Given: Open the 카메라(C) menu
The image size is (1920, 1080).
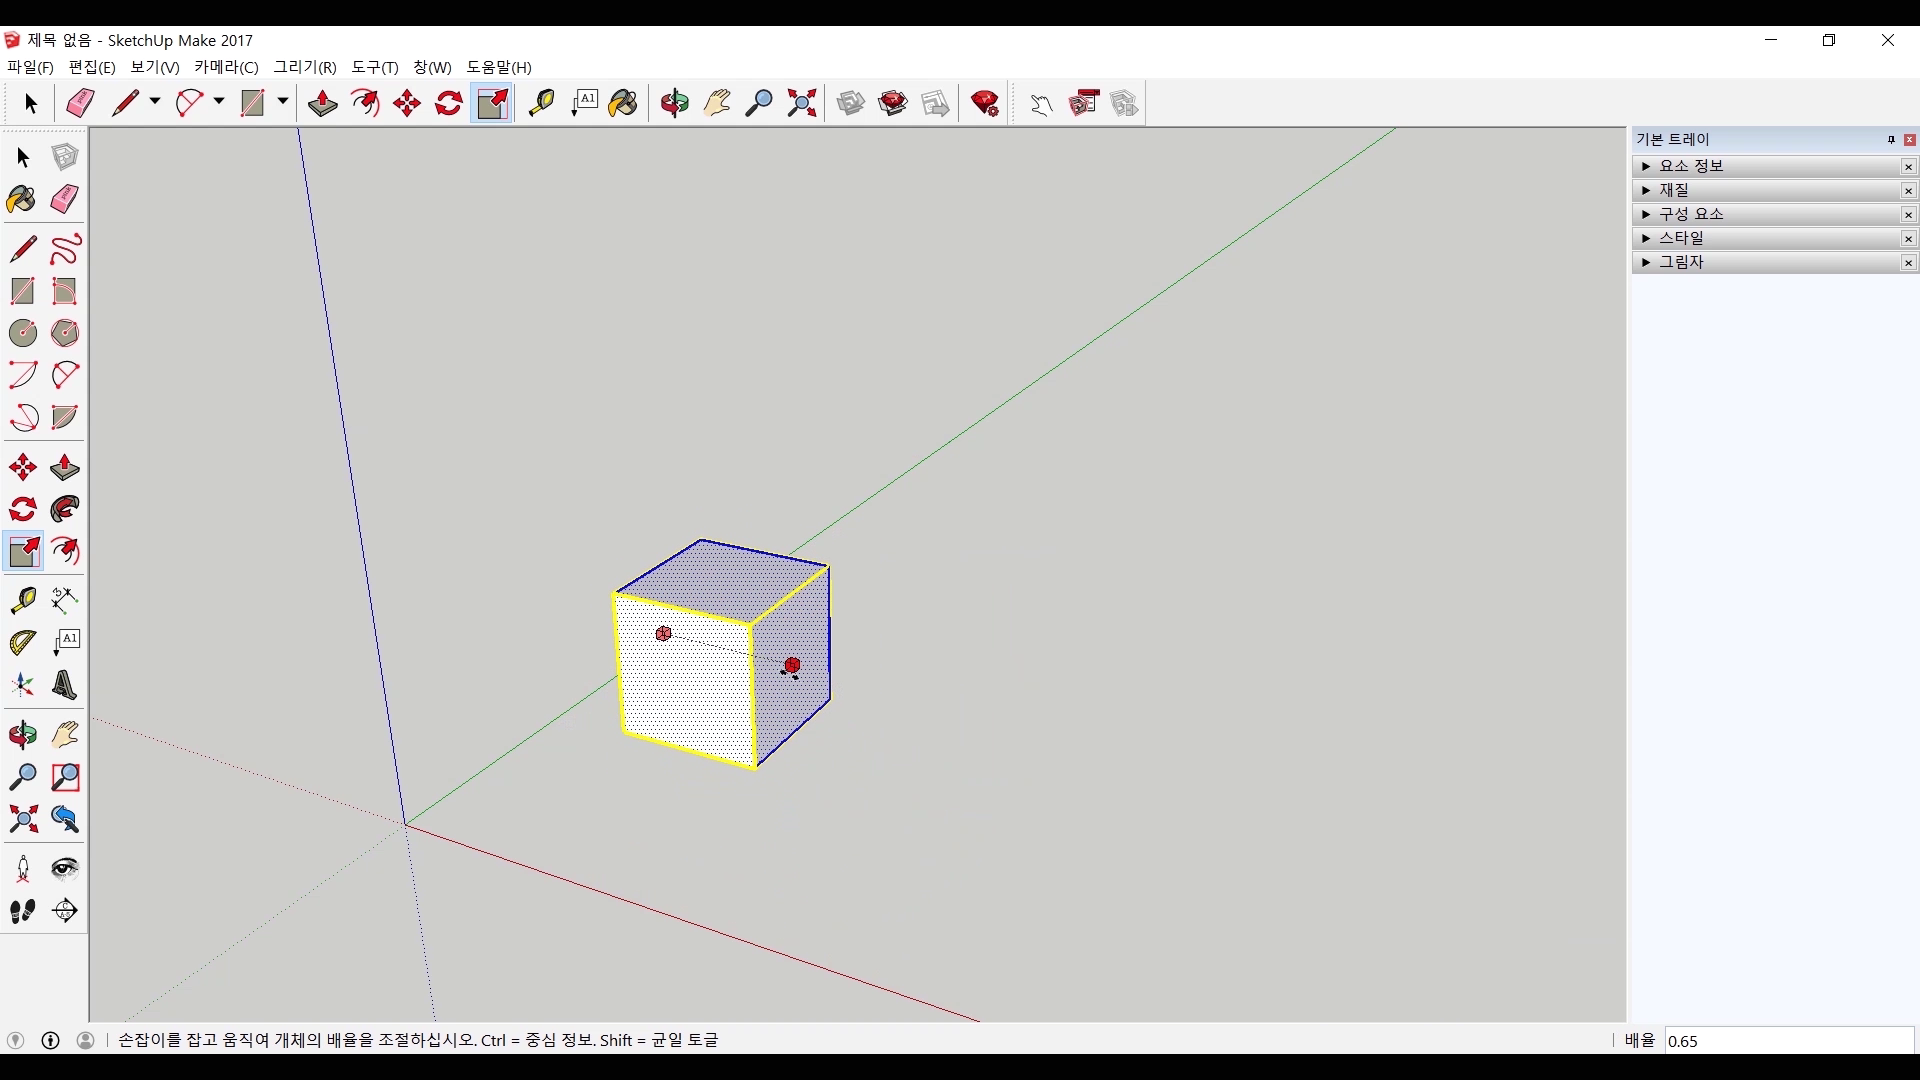Looking at the screenshot, I should click(x=226, y=67).
